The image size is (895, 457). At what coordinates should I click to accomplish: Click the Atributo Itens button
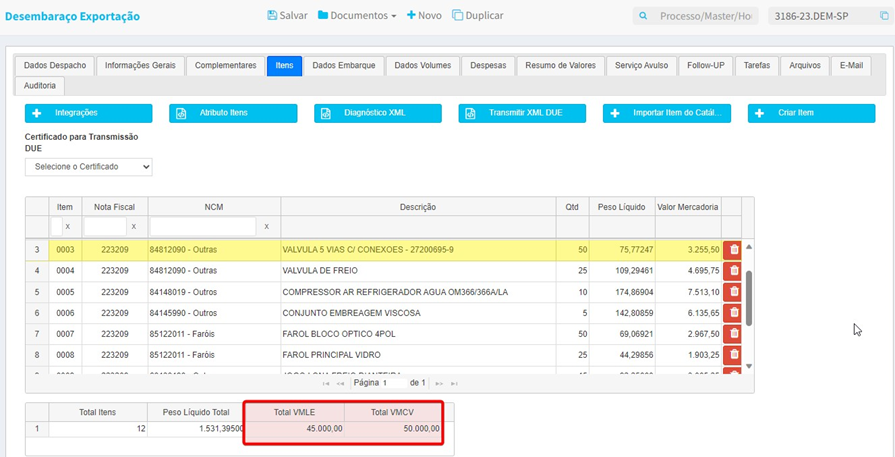(x=233, y=113)
